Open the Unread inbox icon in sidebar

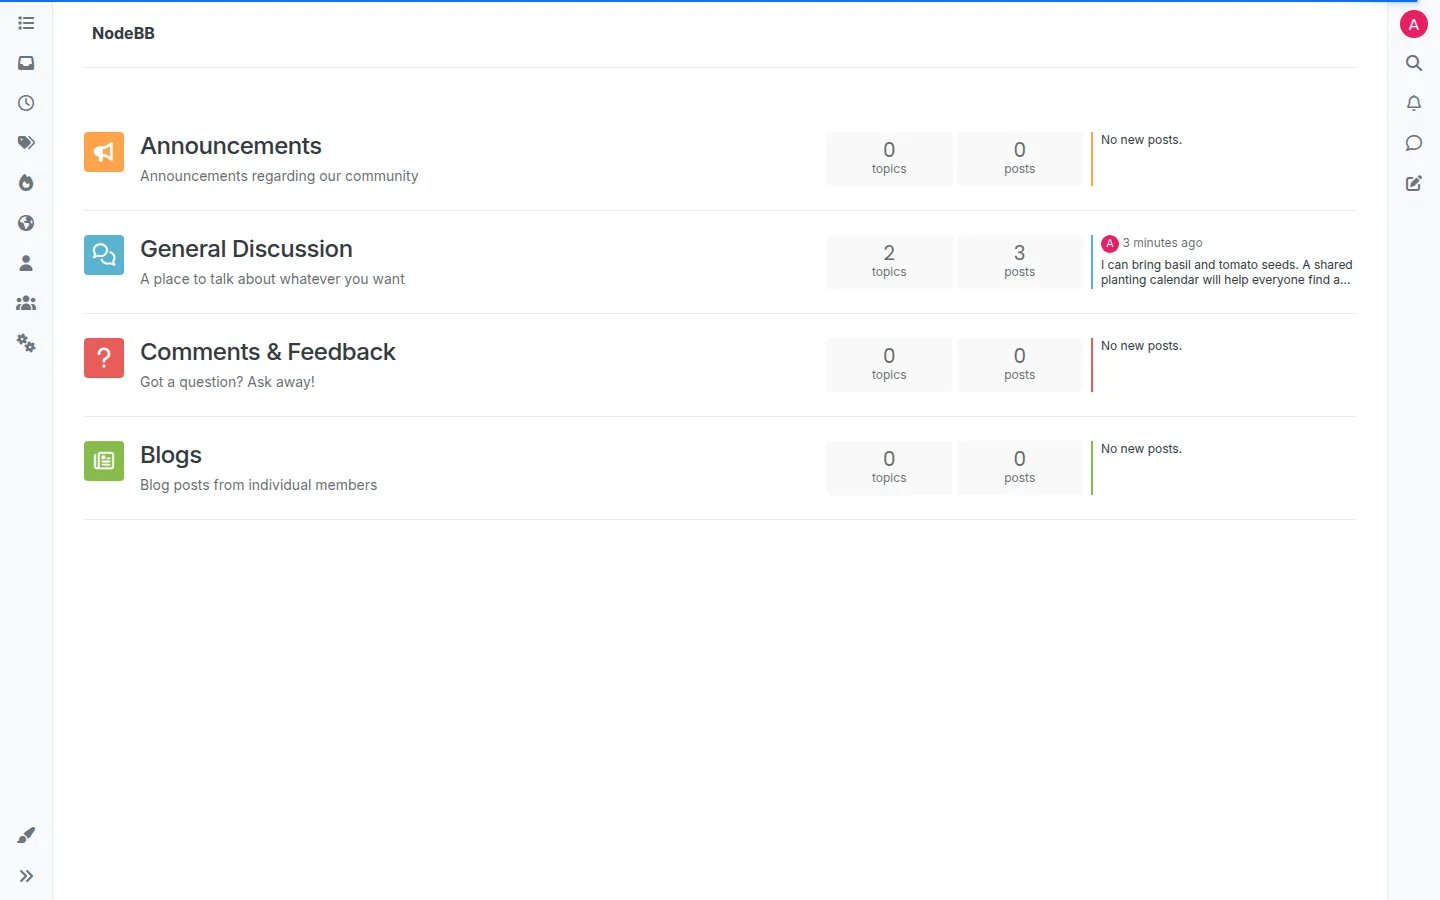(x=26, y=63)
